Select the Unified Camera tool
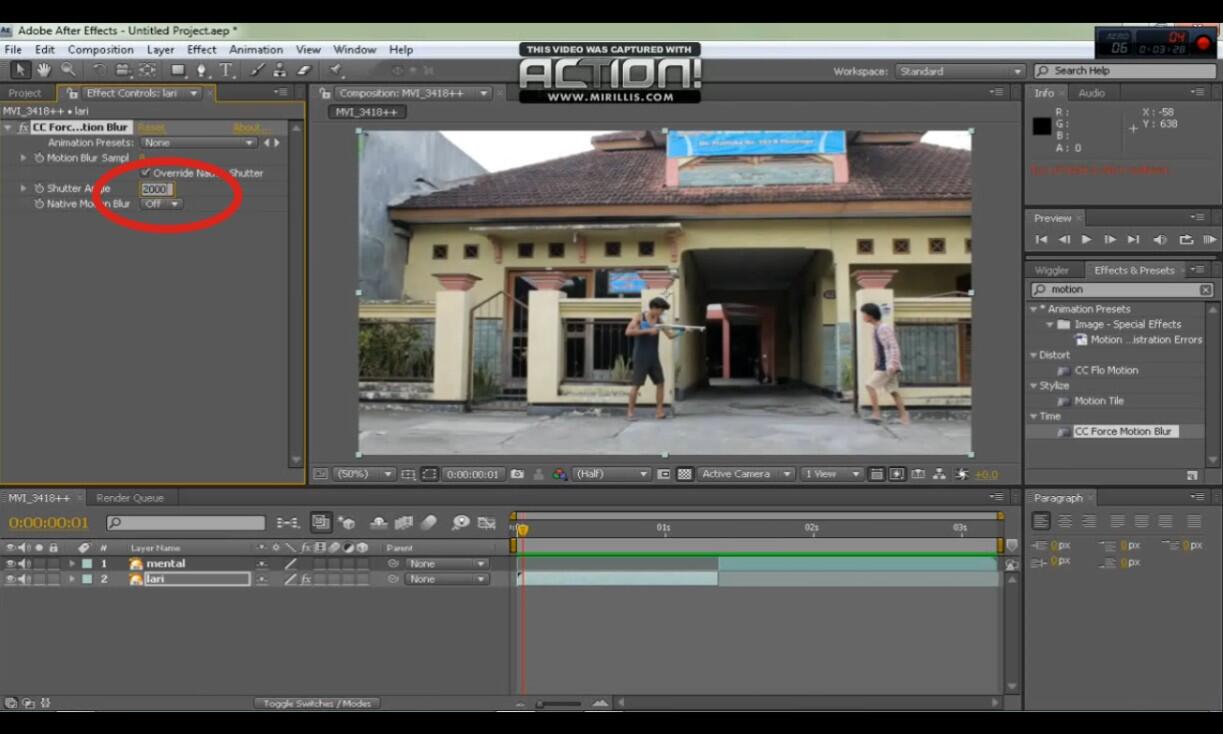This screenshot has width=1223, height=734. pyautogui.click(x=122, y=70)
